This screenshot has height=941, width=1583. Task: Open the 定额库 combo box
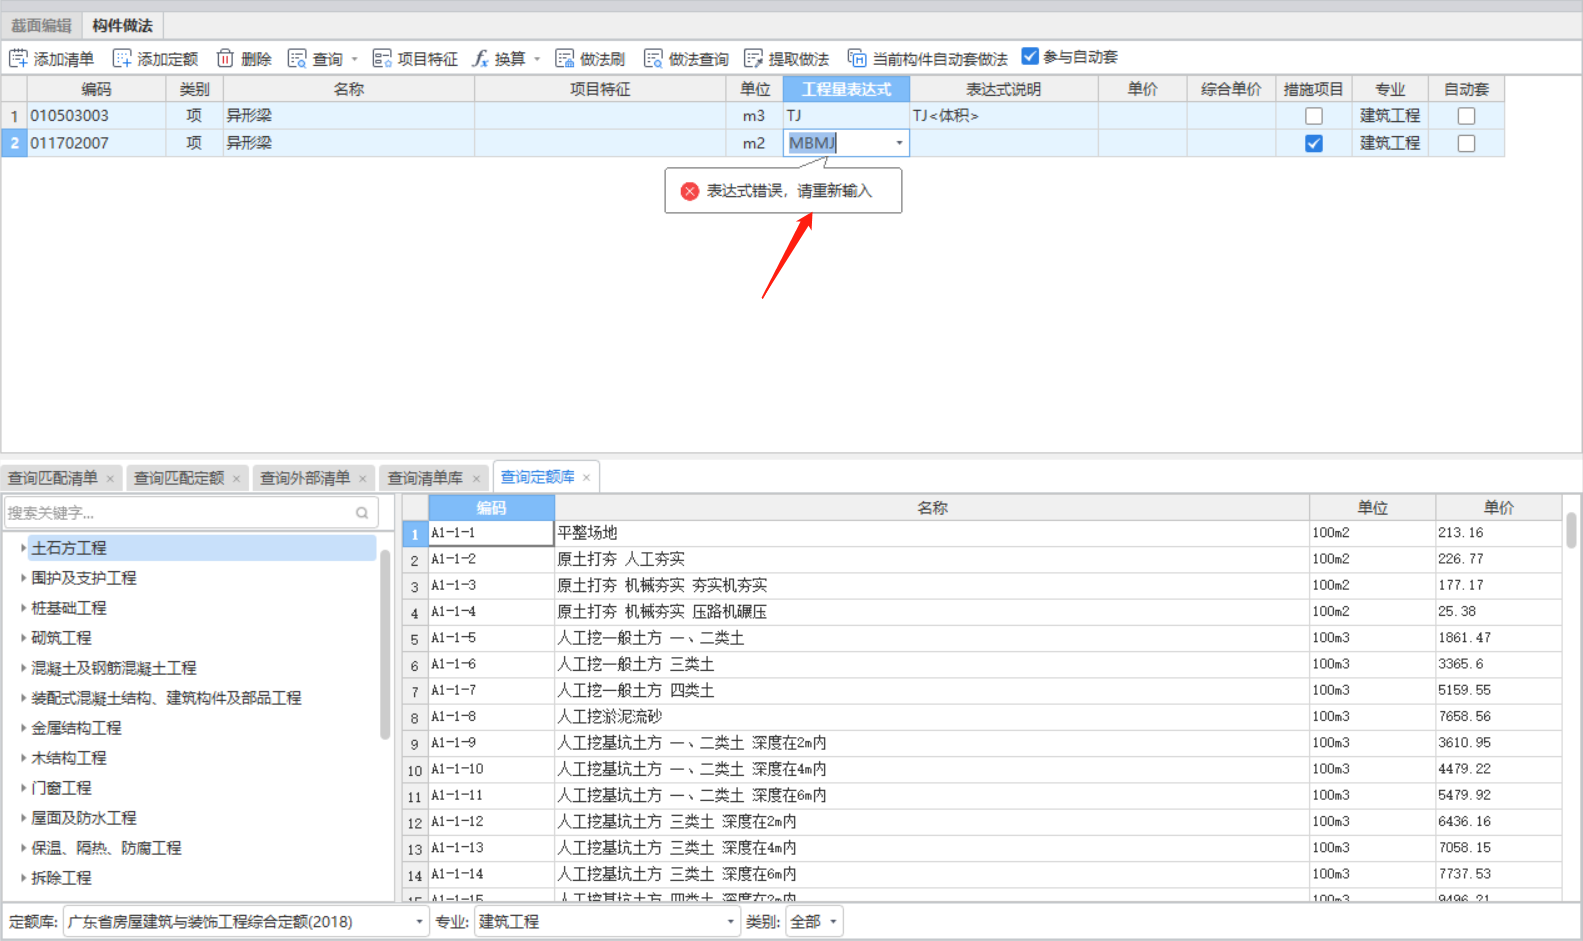point(246,922)
